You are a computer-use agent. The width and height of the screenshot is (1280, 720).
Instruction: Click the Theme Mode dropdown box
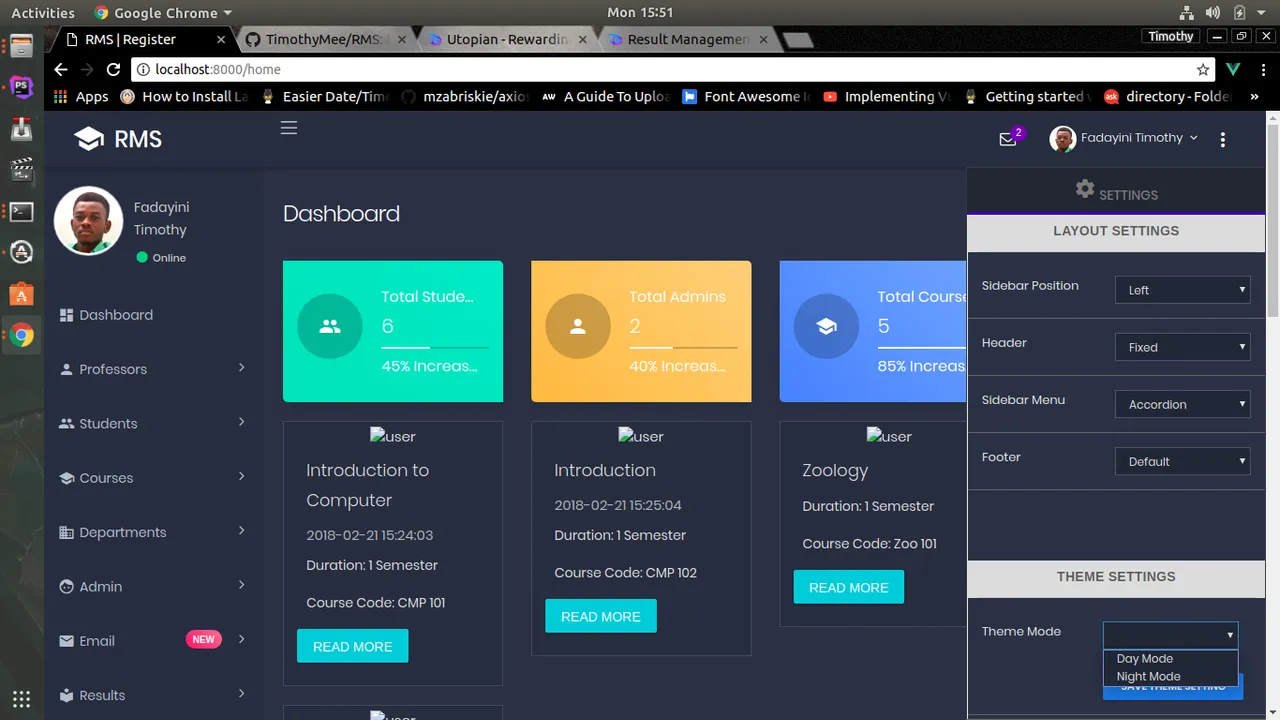coord(1171,635)
